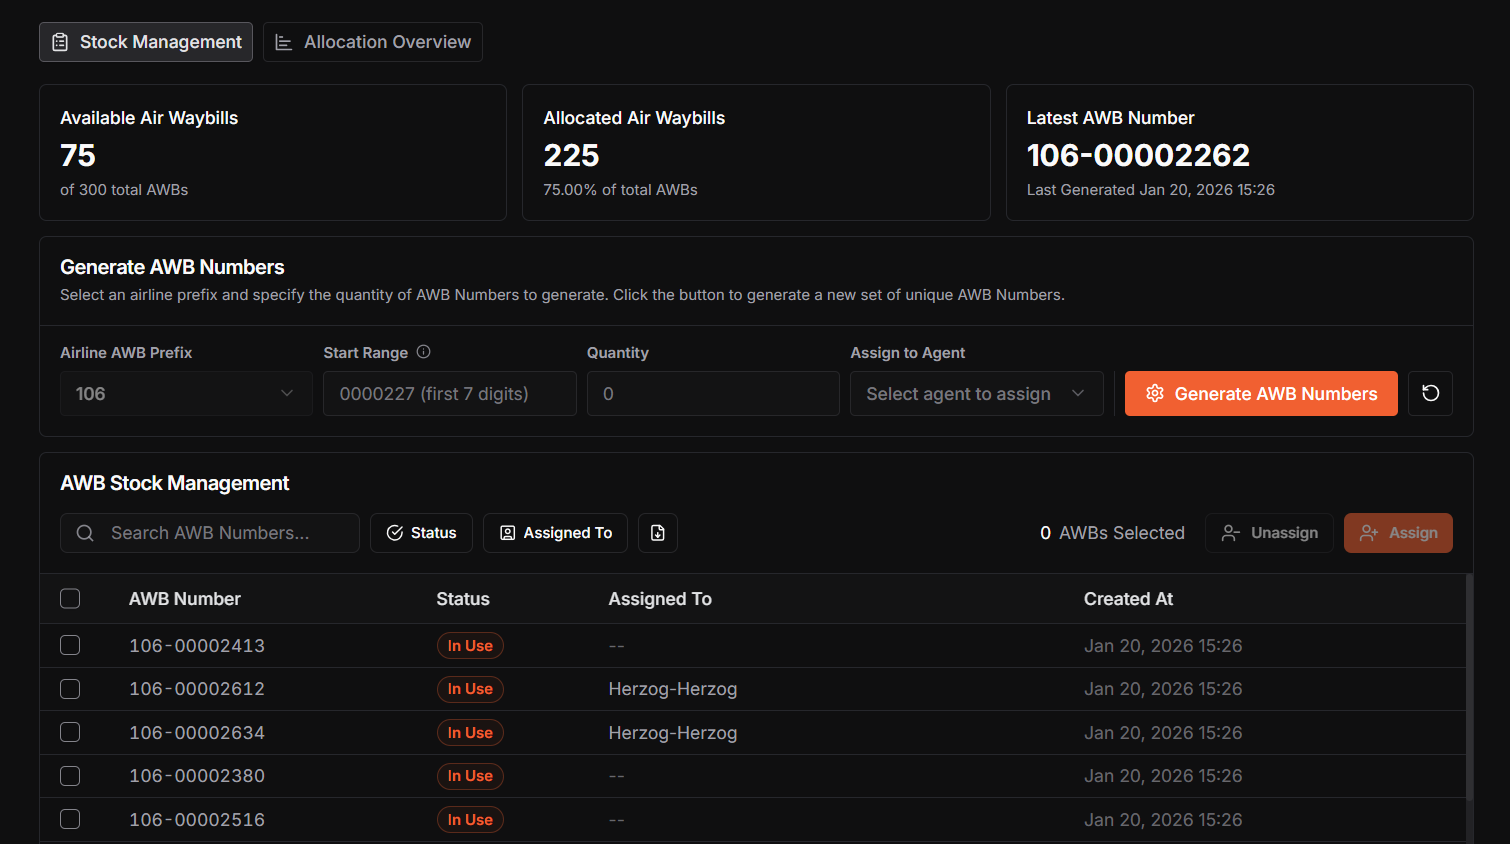This screenshot has height=844, width=1510.
Task: Click the reset icon beside Generate AWB Numbers
Action: (1430, 393)
